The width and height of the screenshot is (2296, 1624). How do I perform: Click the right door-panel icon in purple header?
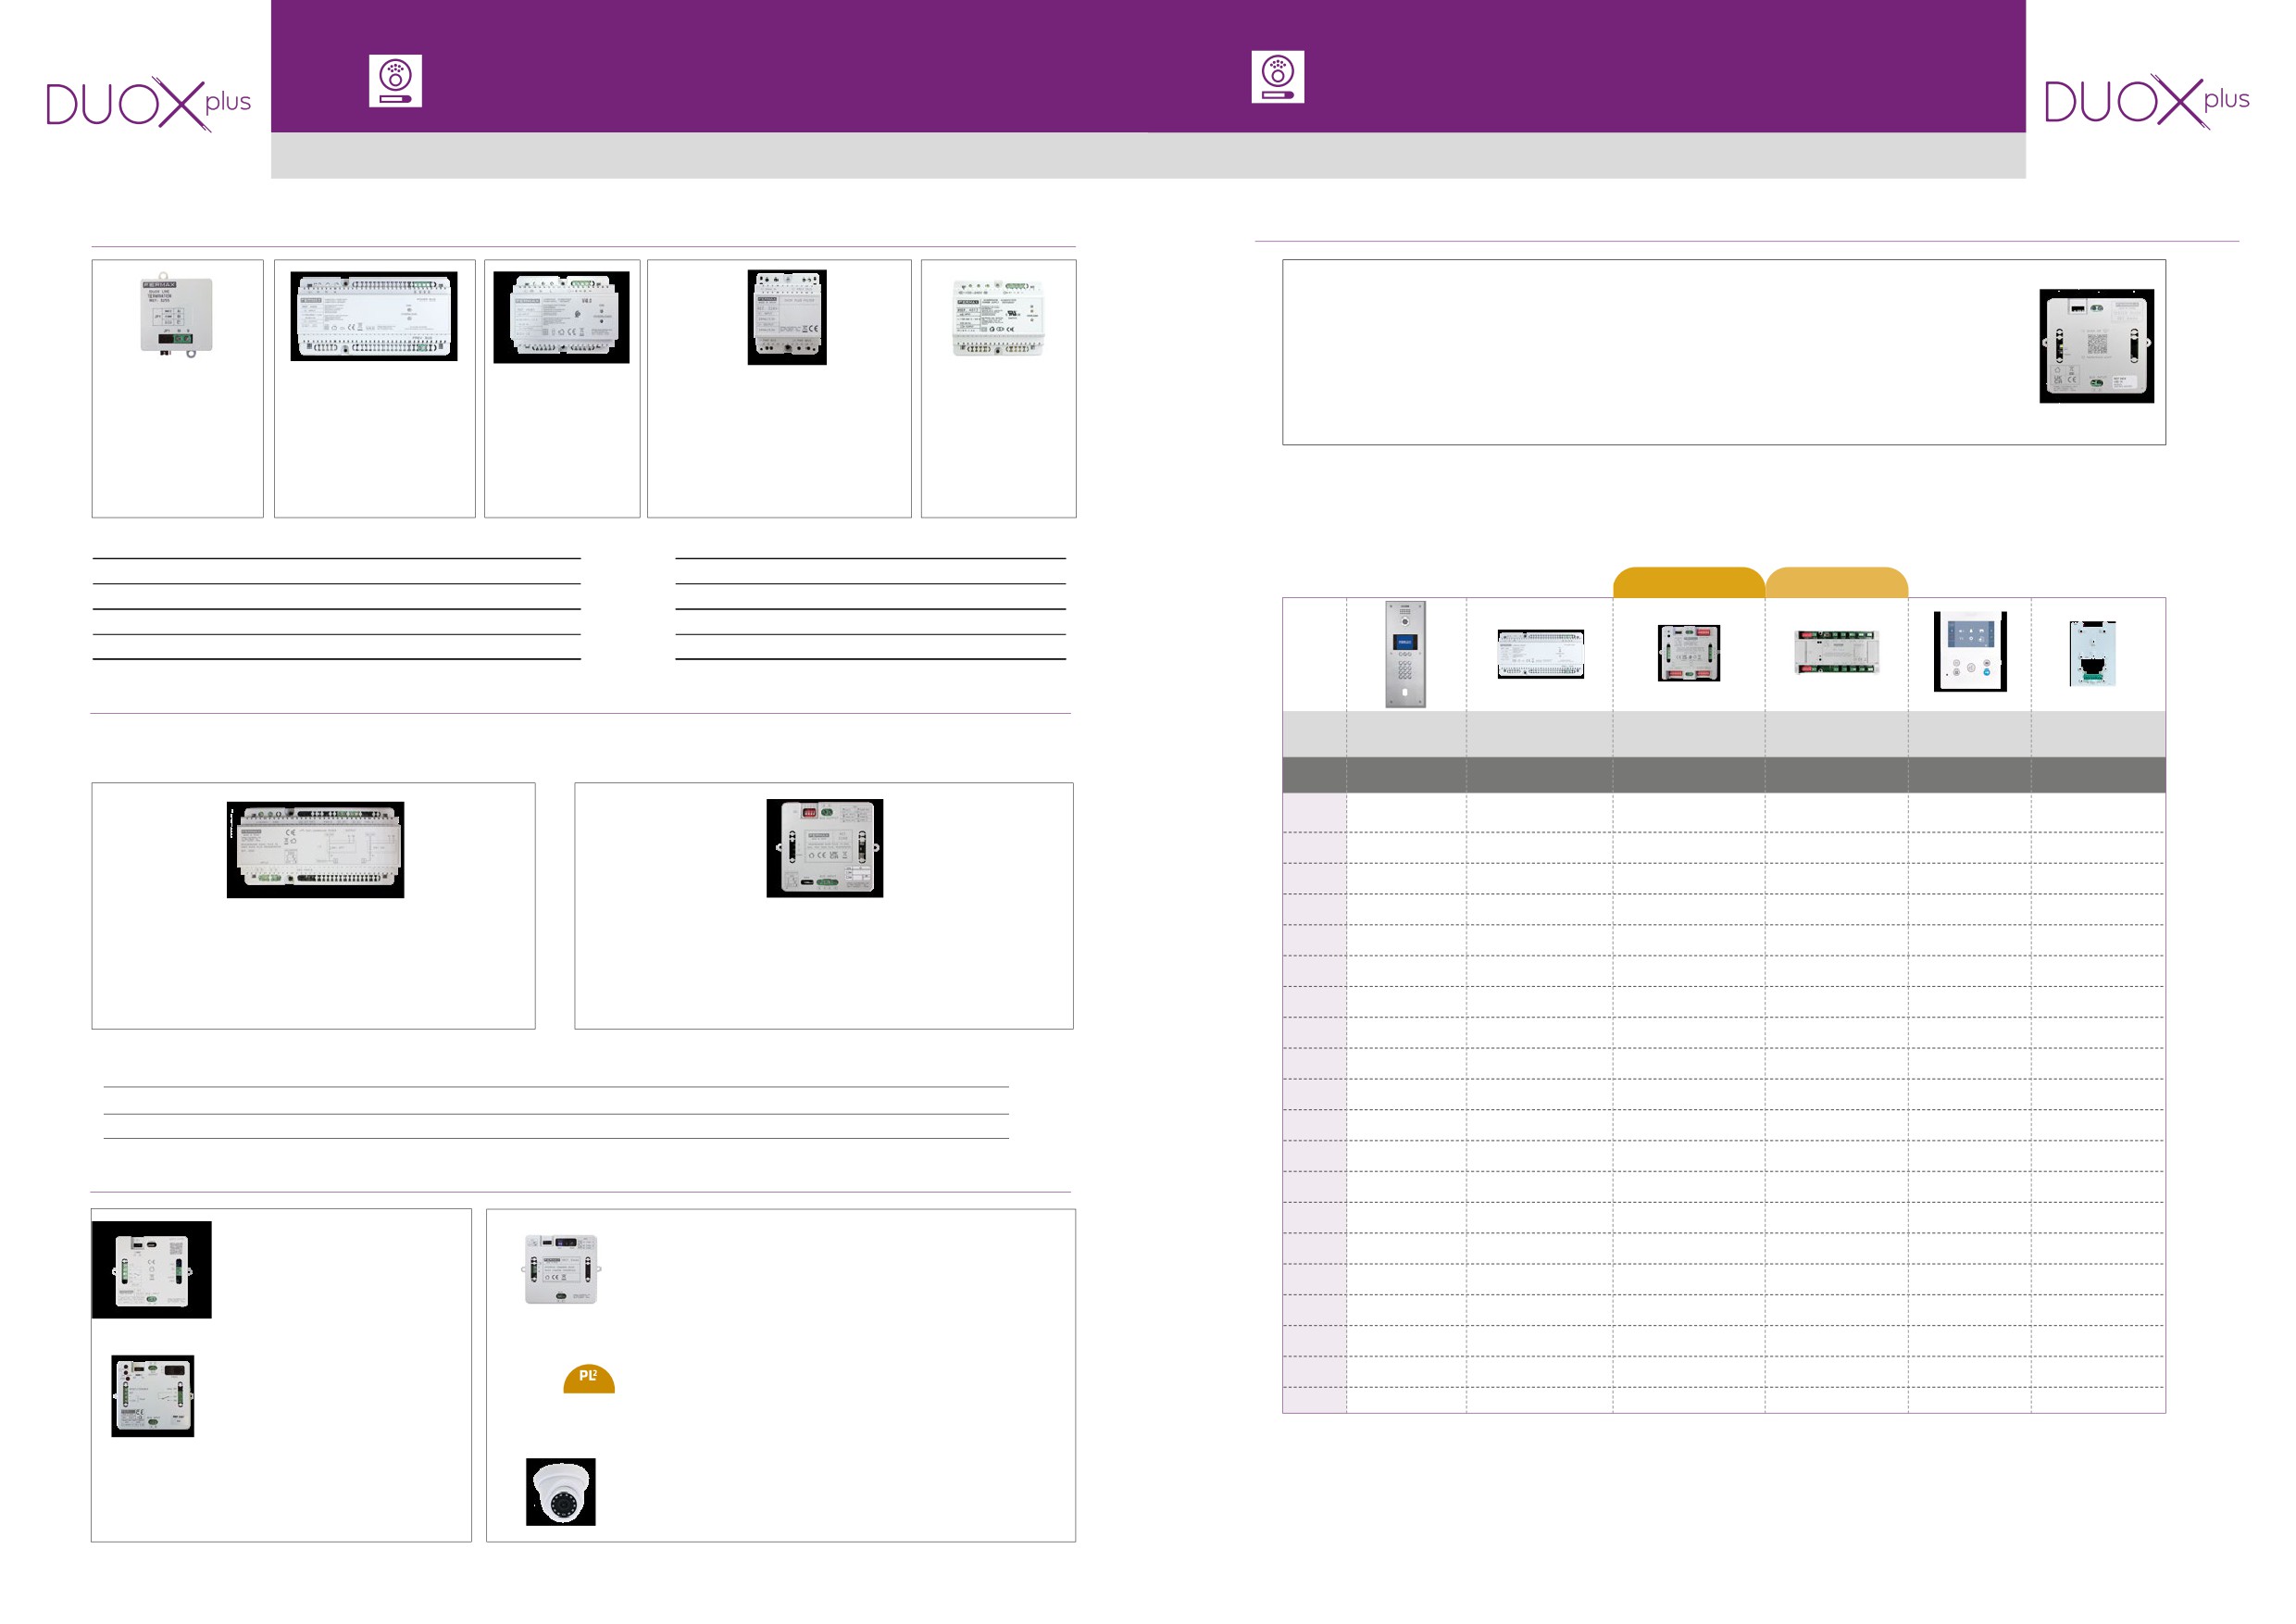(x=1277, y=77)
